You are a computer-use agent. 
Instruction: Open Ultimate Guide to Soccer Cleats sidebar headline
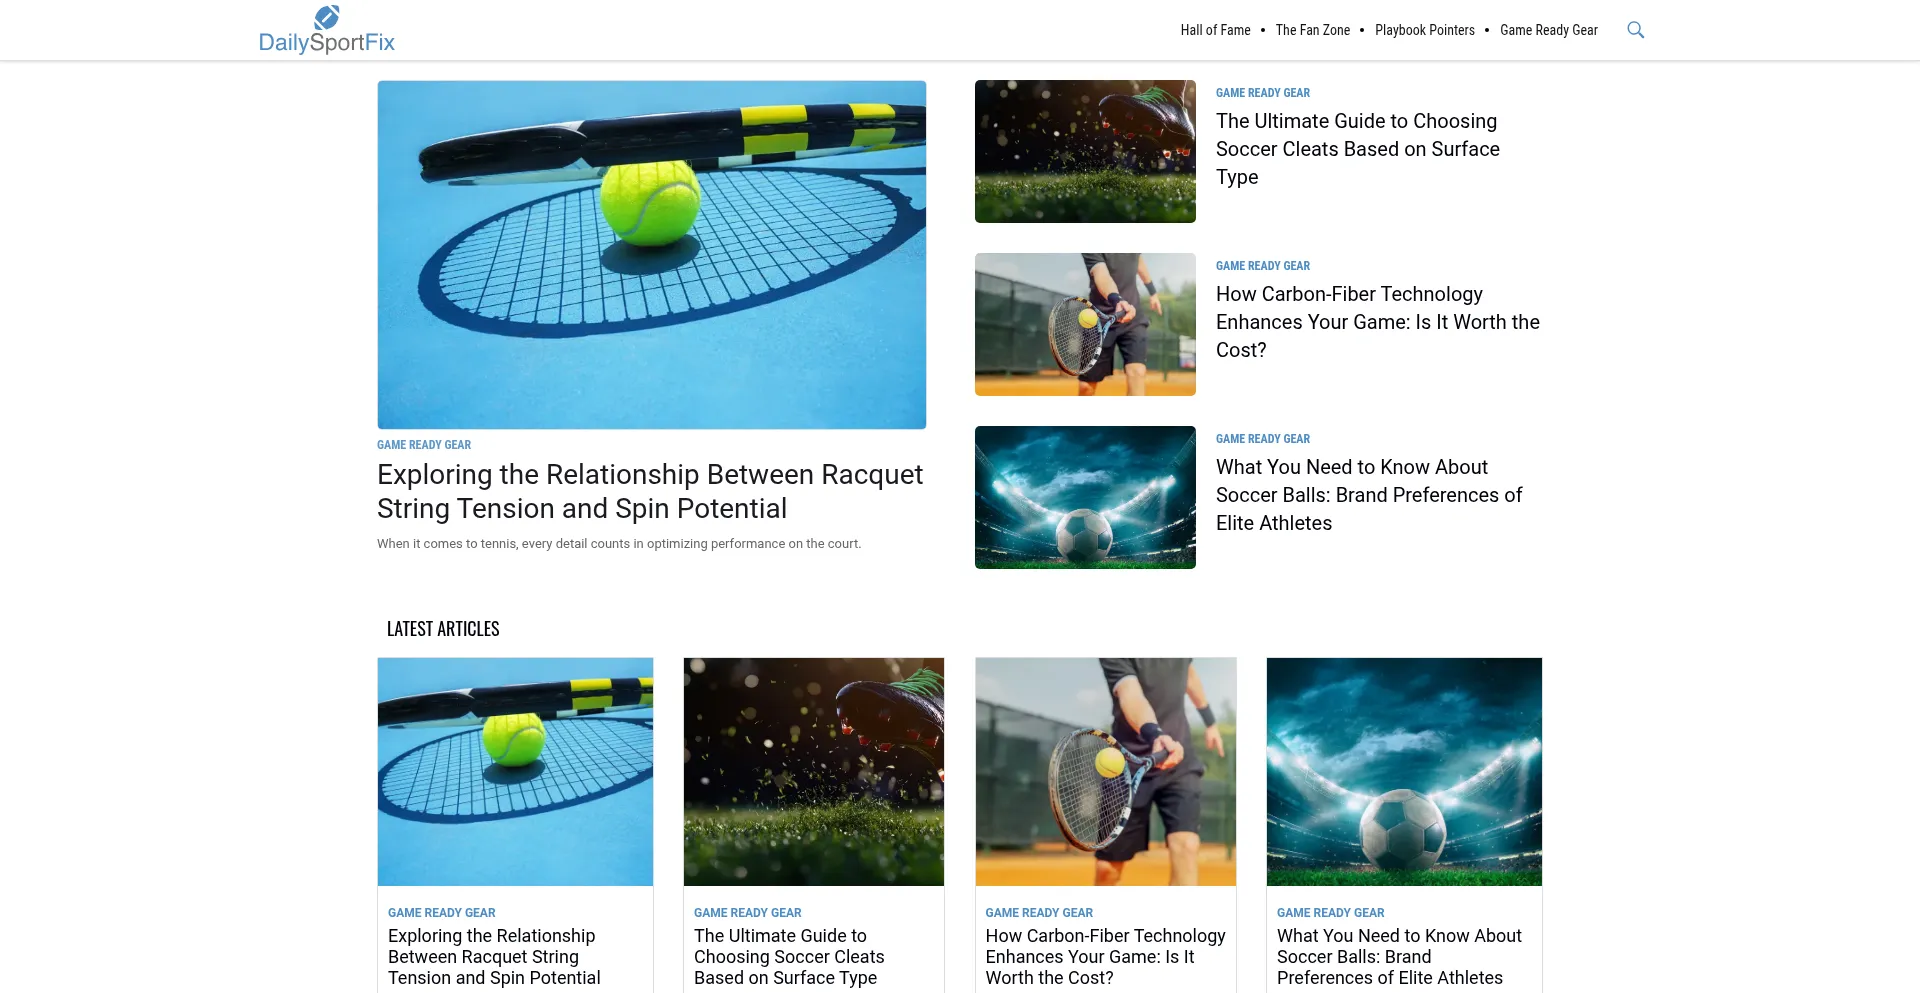point(1357,149)
